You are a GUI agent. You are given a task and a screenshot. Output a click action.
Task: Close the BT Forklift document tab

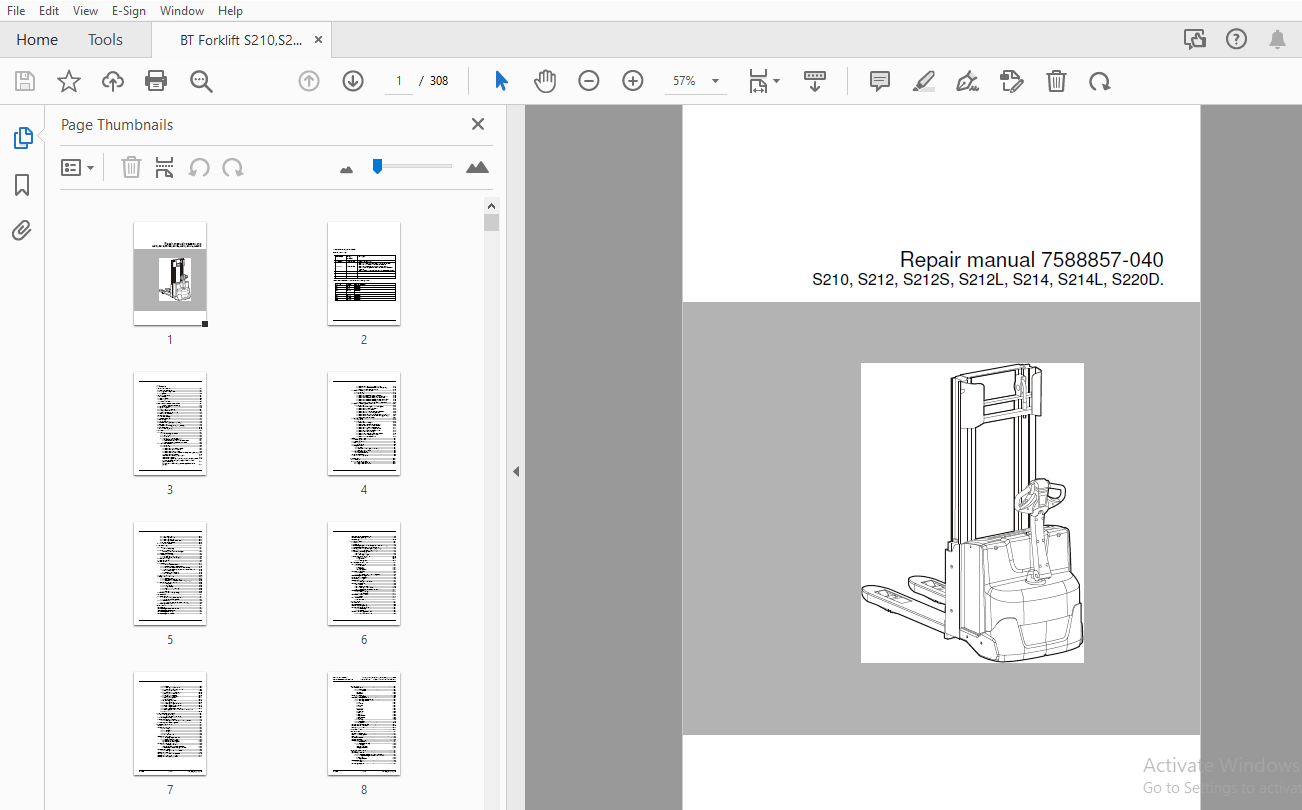click(x=319, y=40)
